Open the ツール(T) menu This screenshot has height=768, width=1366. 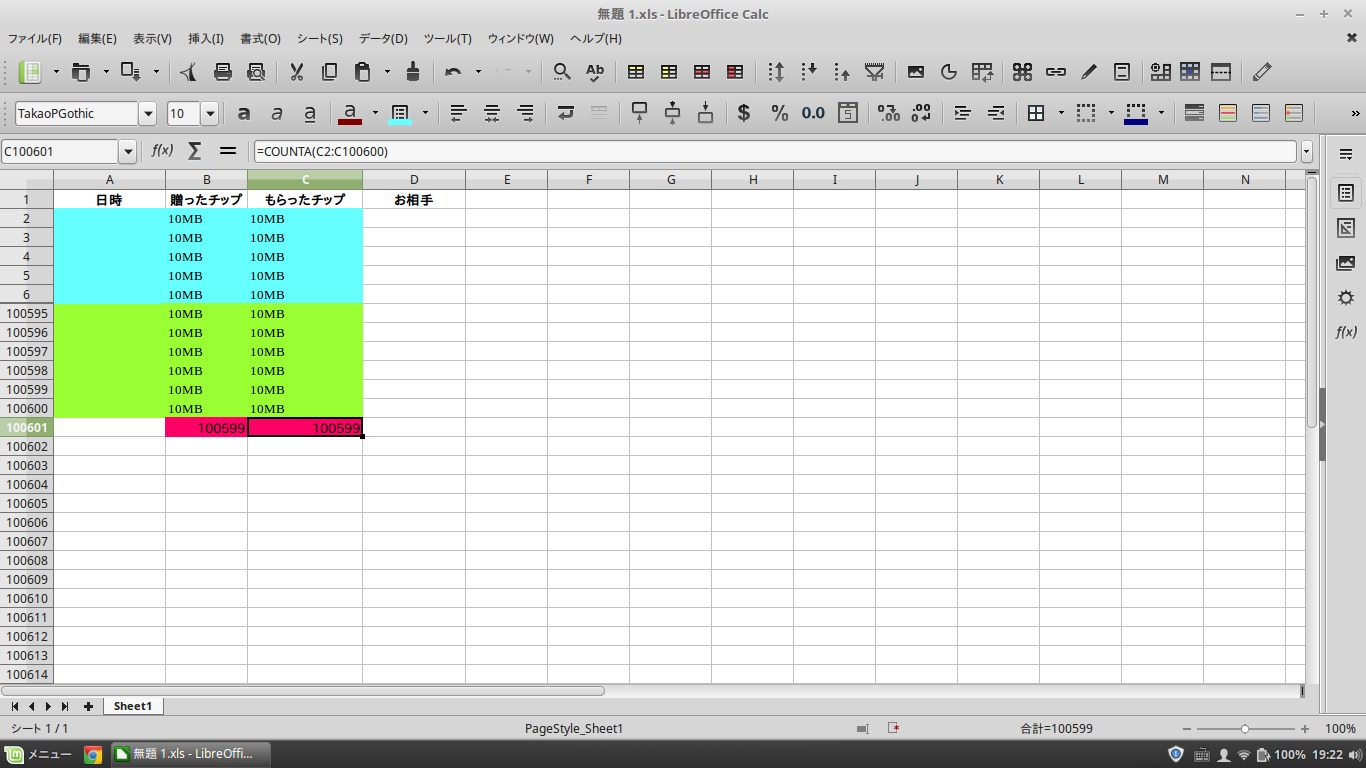[447, 39]
